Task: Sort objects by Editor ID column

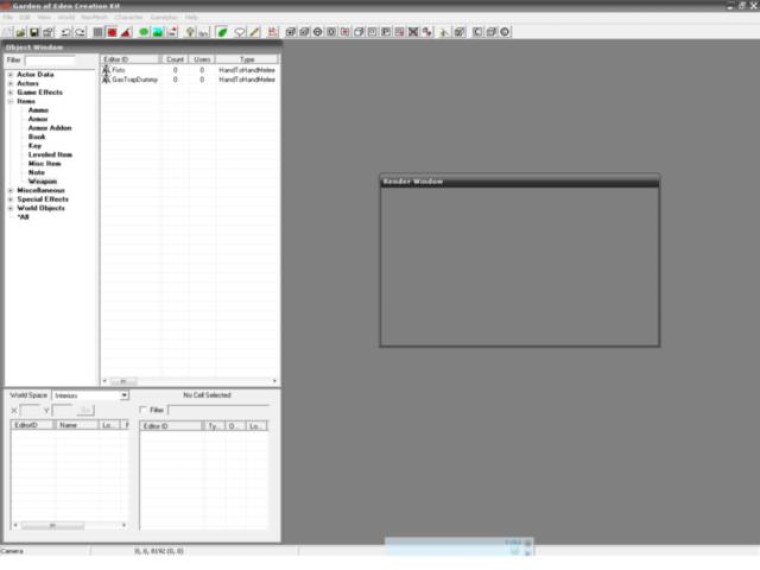Action: pos(131,60)
